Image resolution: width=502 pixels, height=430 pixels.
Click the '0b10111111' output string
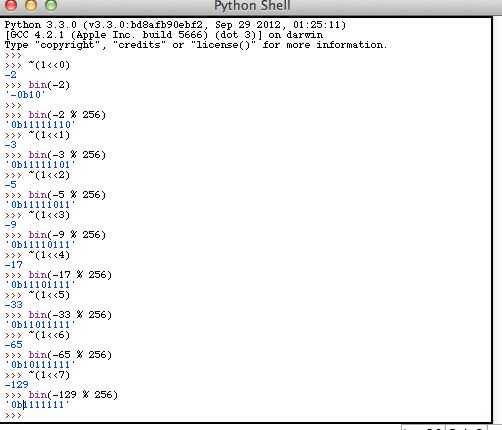tap(40, 365)
